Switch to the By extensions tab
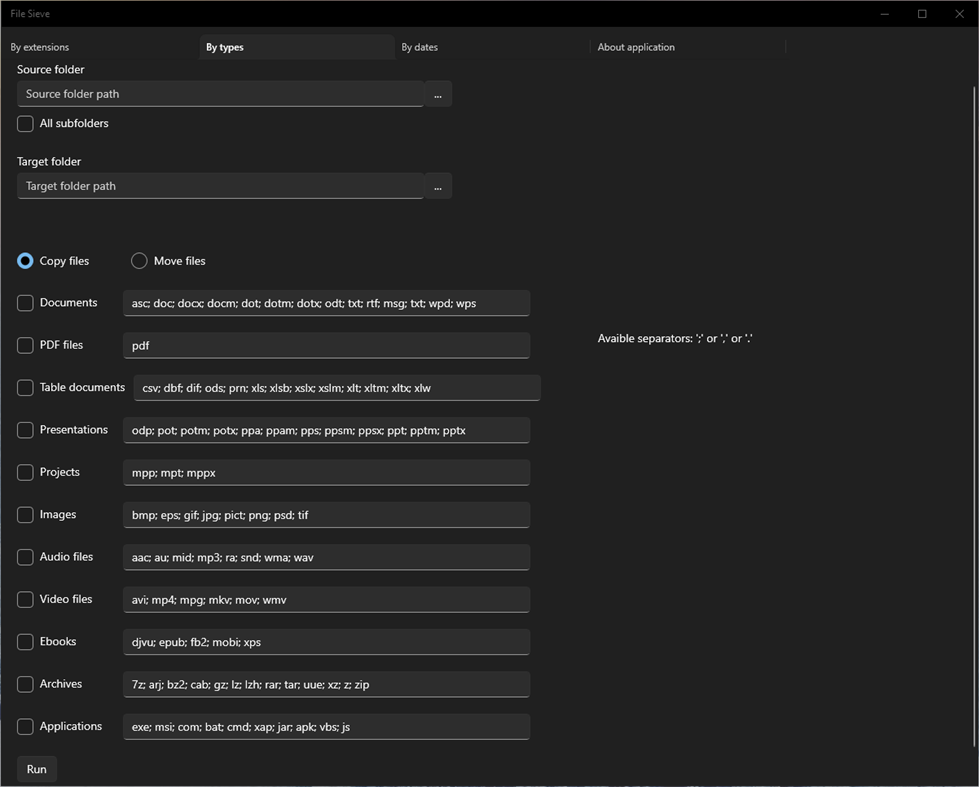 (40, 47)
